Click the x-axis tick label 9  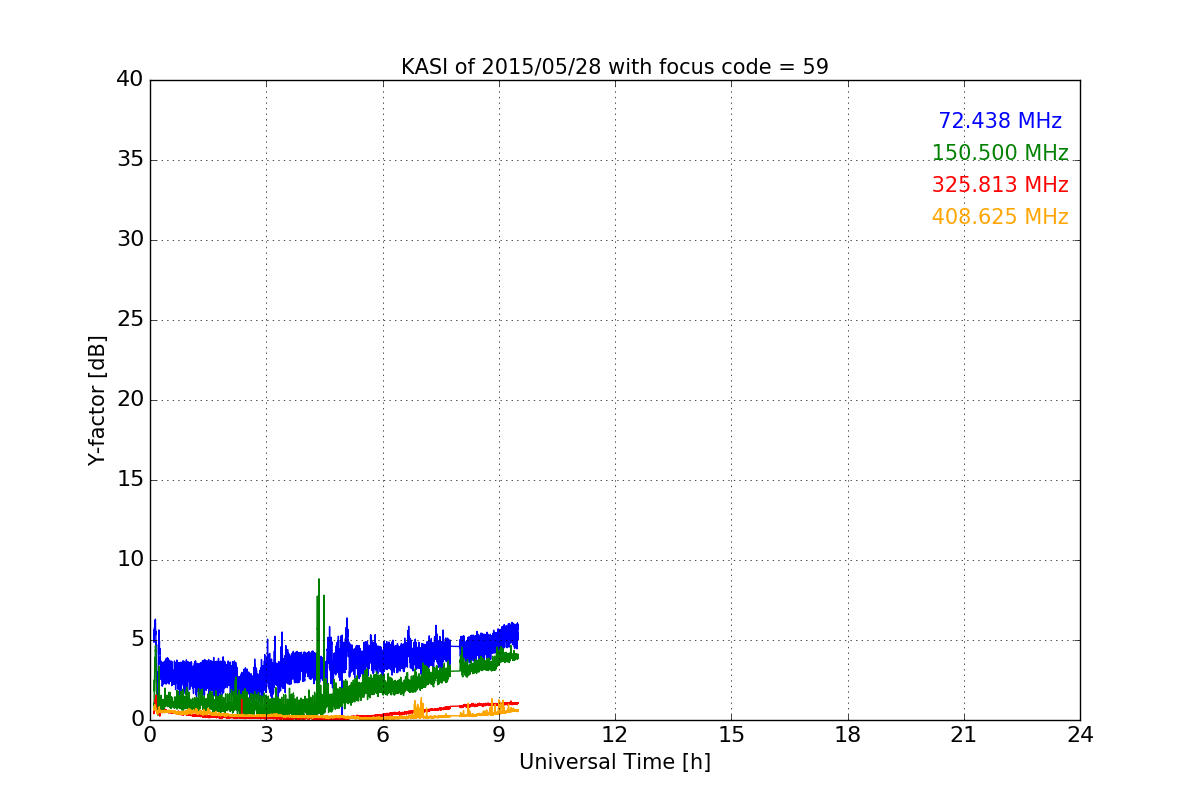click(x=499, y=735)
